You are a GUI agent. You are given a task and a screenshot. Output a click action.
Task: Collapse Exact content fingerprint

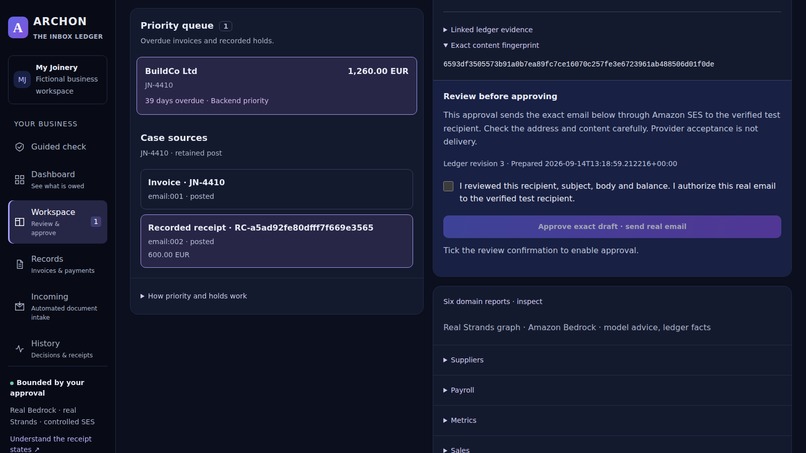point(491,45)
